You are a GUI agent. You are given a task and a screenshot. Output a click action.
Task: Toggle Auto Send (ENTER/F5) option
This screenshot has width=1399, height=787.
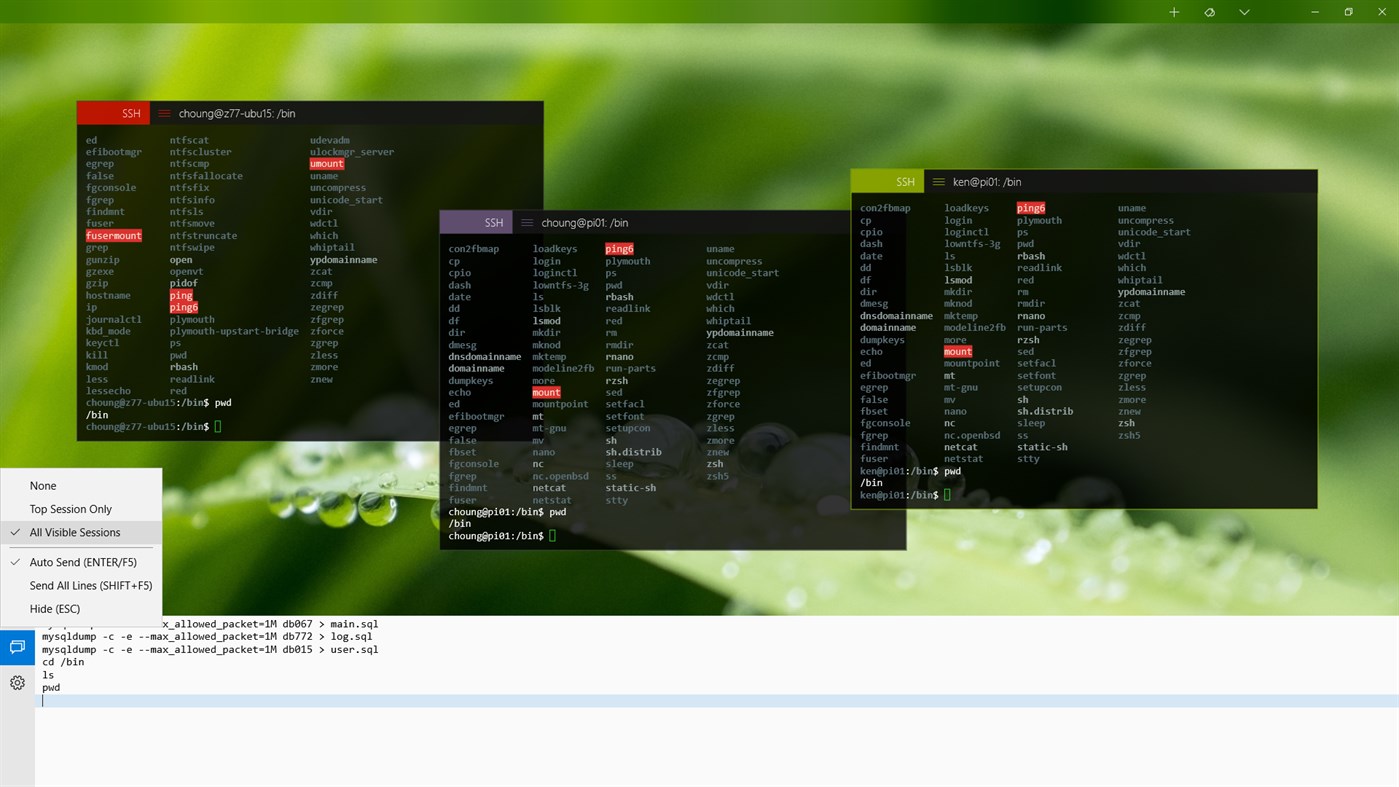click(x=81, y=562)
